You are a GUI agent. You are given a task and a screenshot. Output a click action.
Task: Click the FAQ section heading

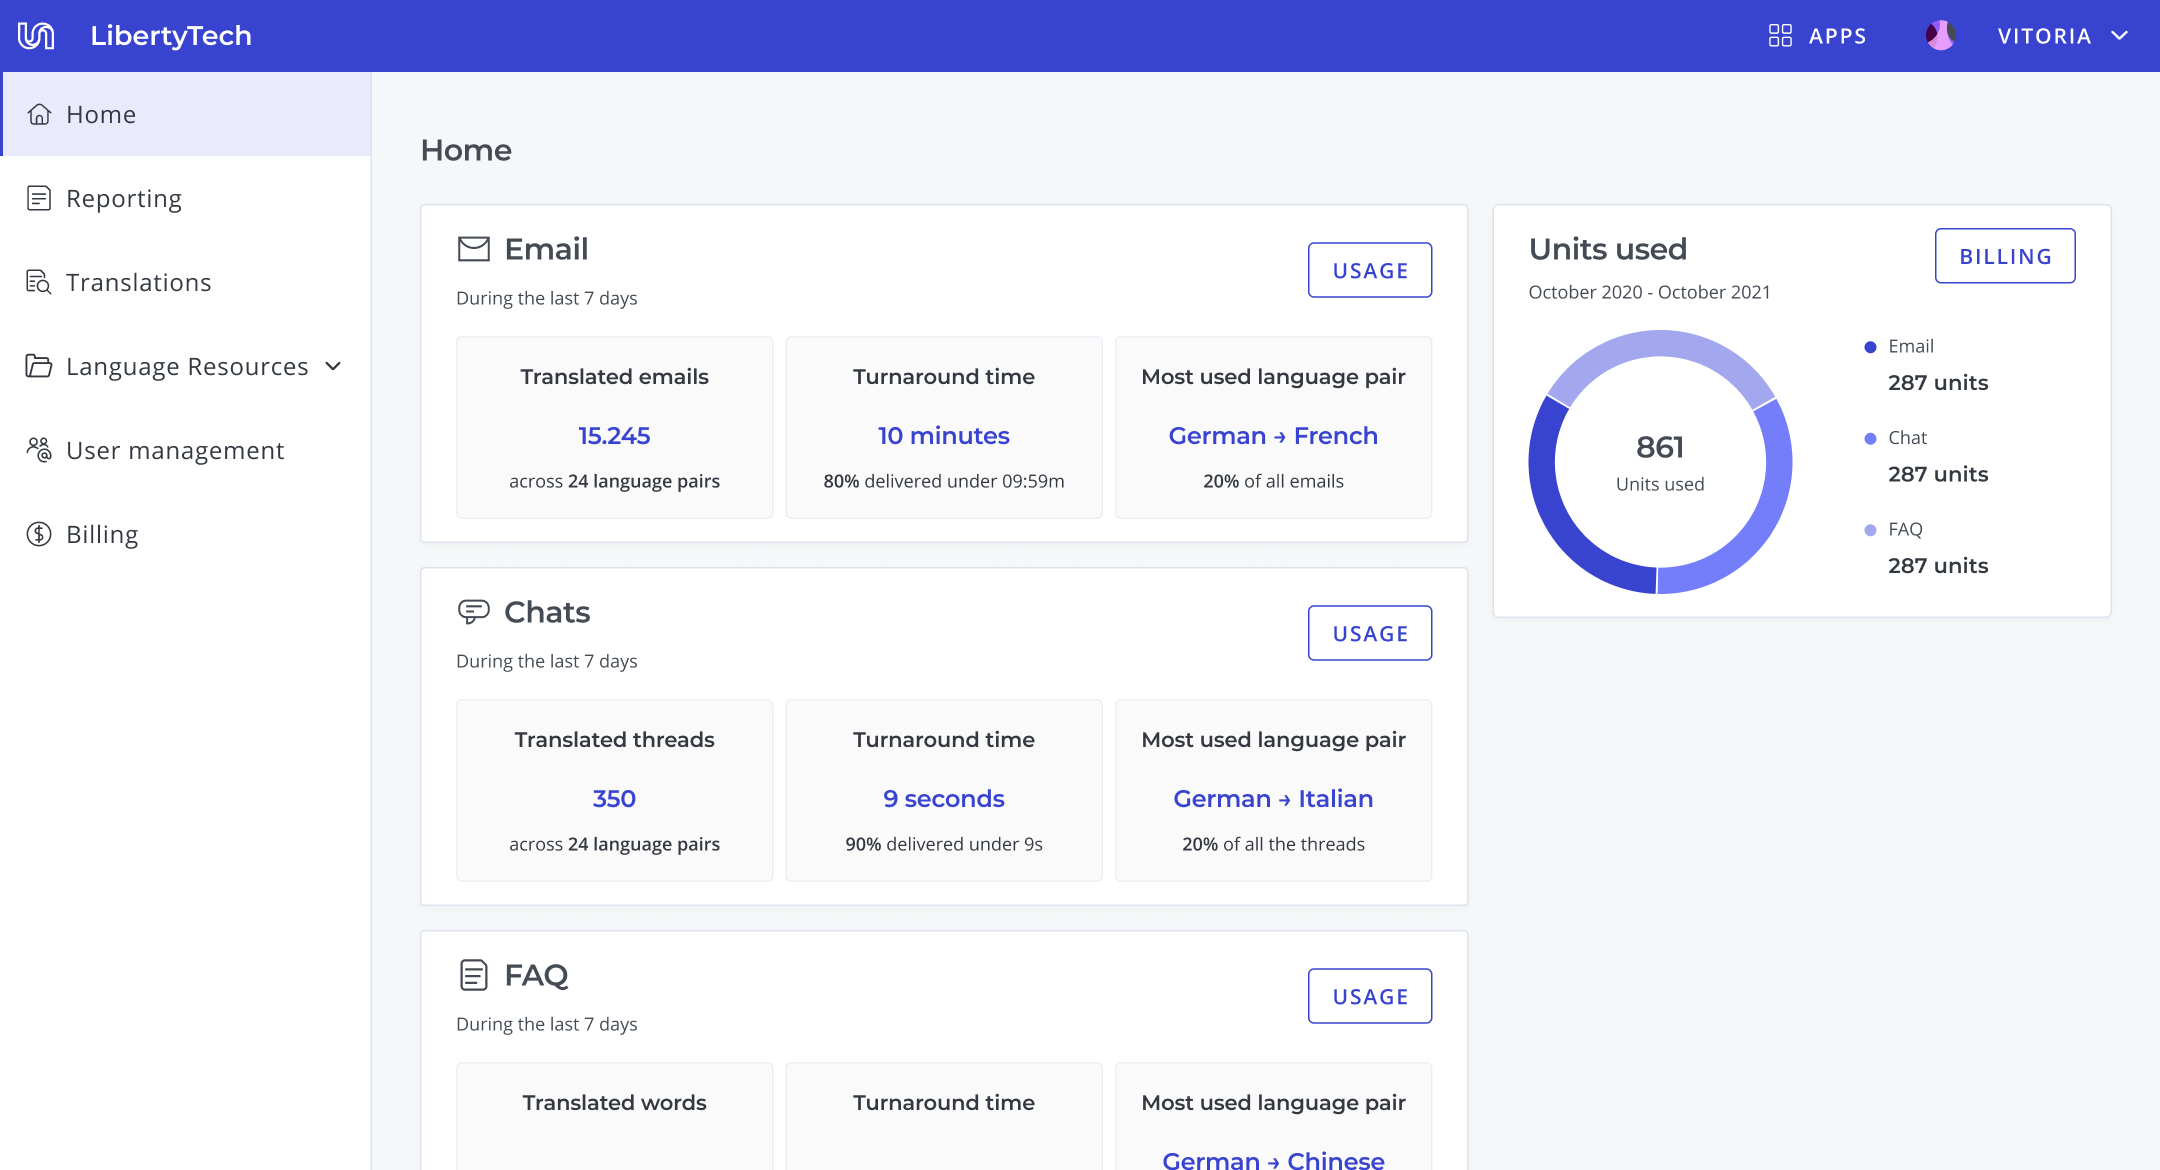pos(536,975)
